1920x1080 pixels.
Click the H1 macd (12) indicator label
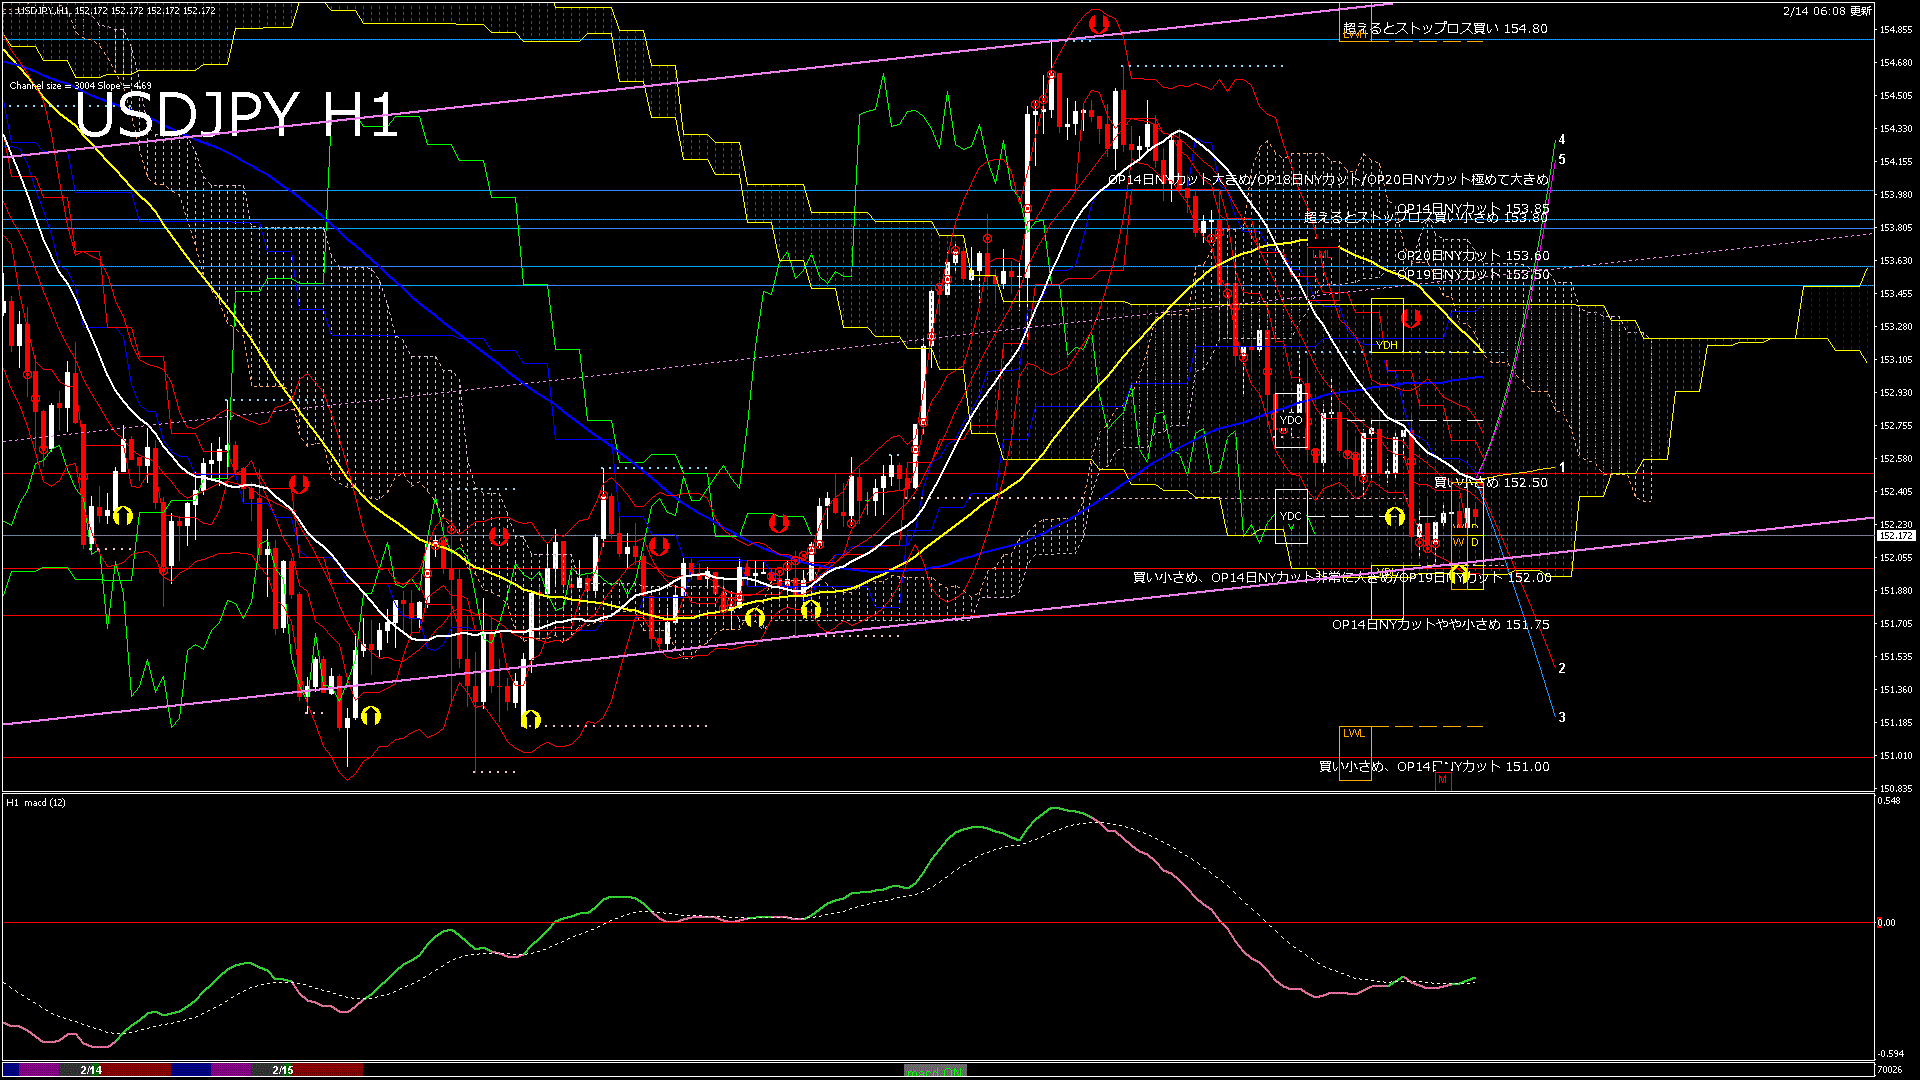click(36, 802)
